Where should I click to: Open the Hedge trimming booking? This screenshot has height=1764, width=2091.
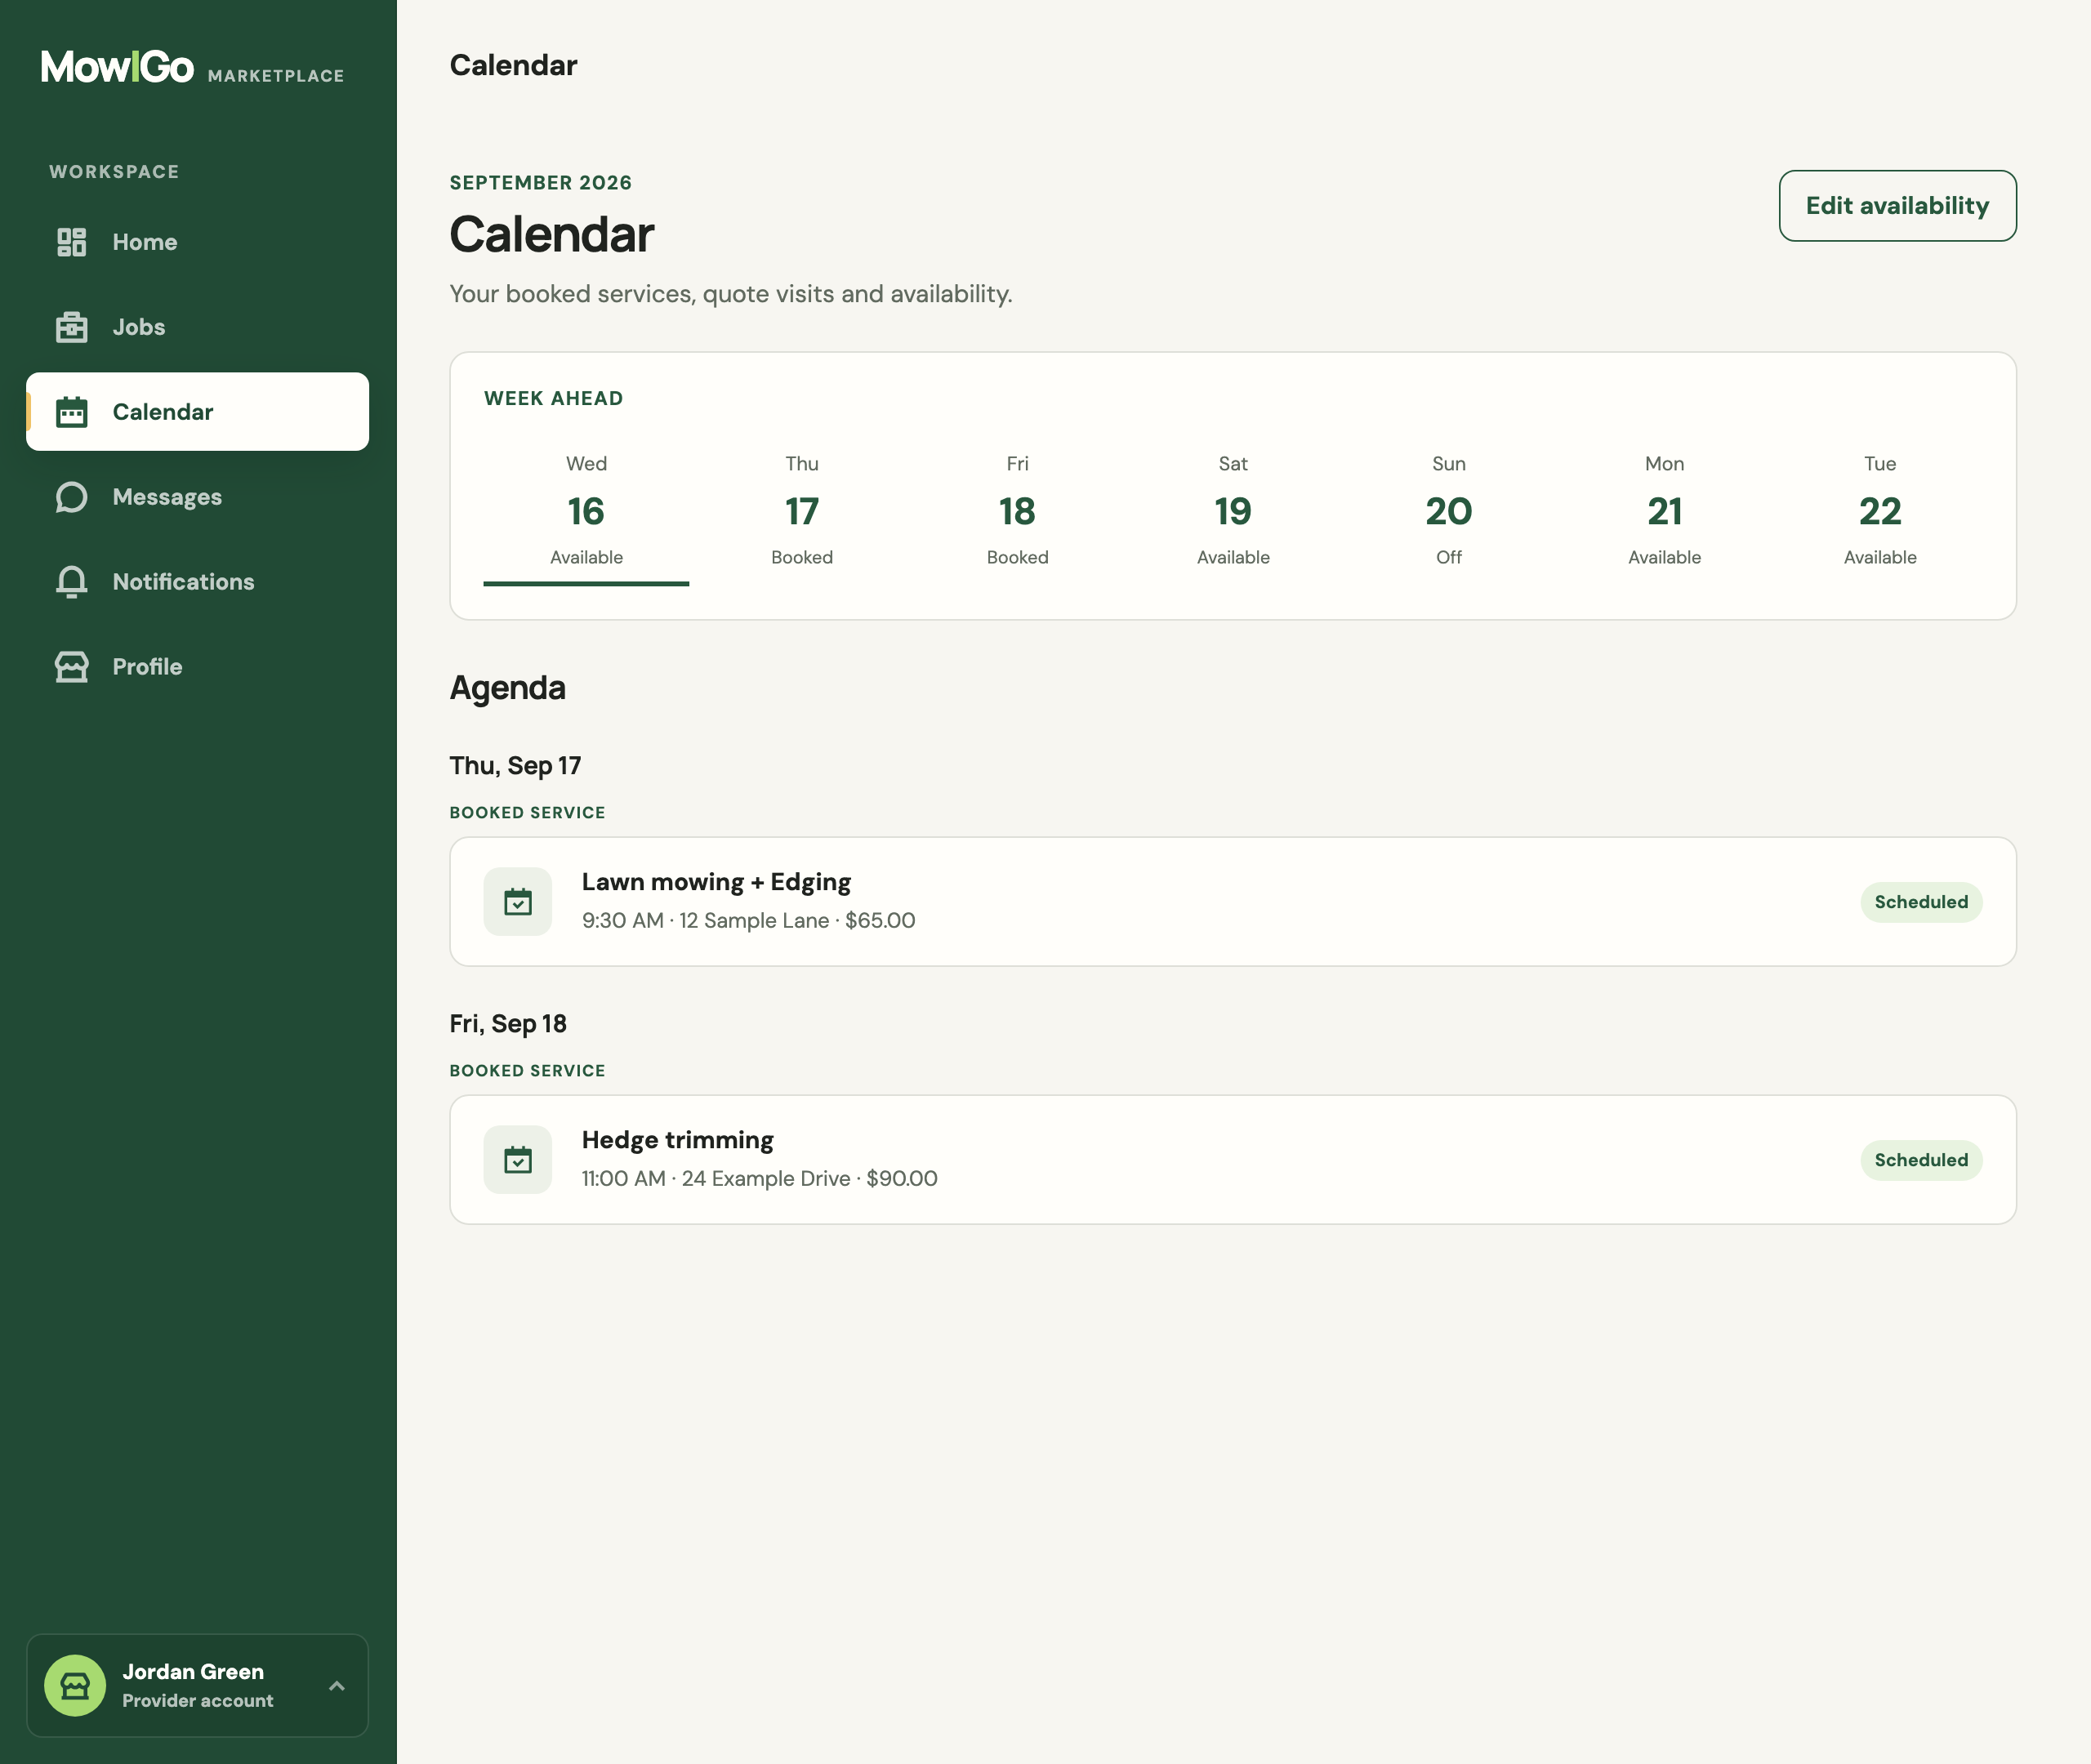(1233, 1160)
